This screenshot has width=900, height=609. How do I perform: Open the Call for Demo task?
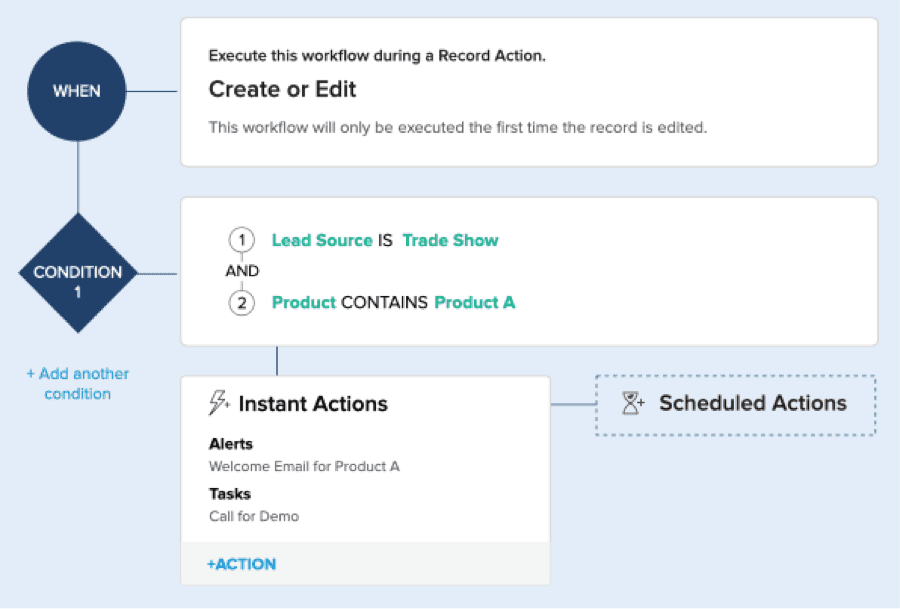tap(254, 516)
